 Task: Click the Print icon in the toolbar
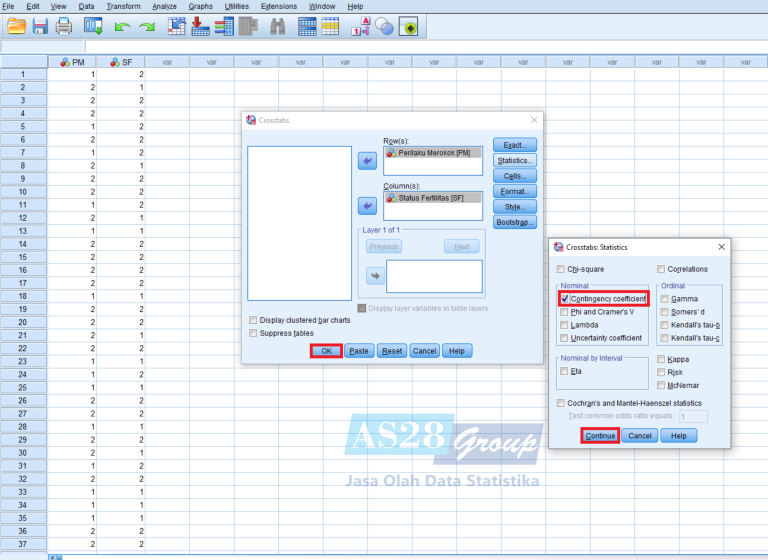coord(64,28)
